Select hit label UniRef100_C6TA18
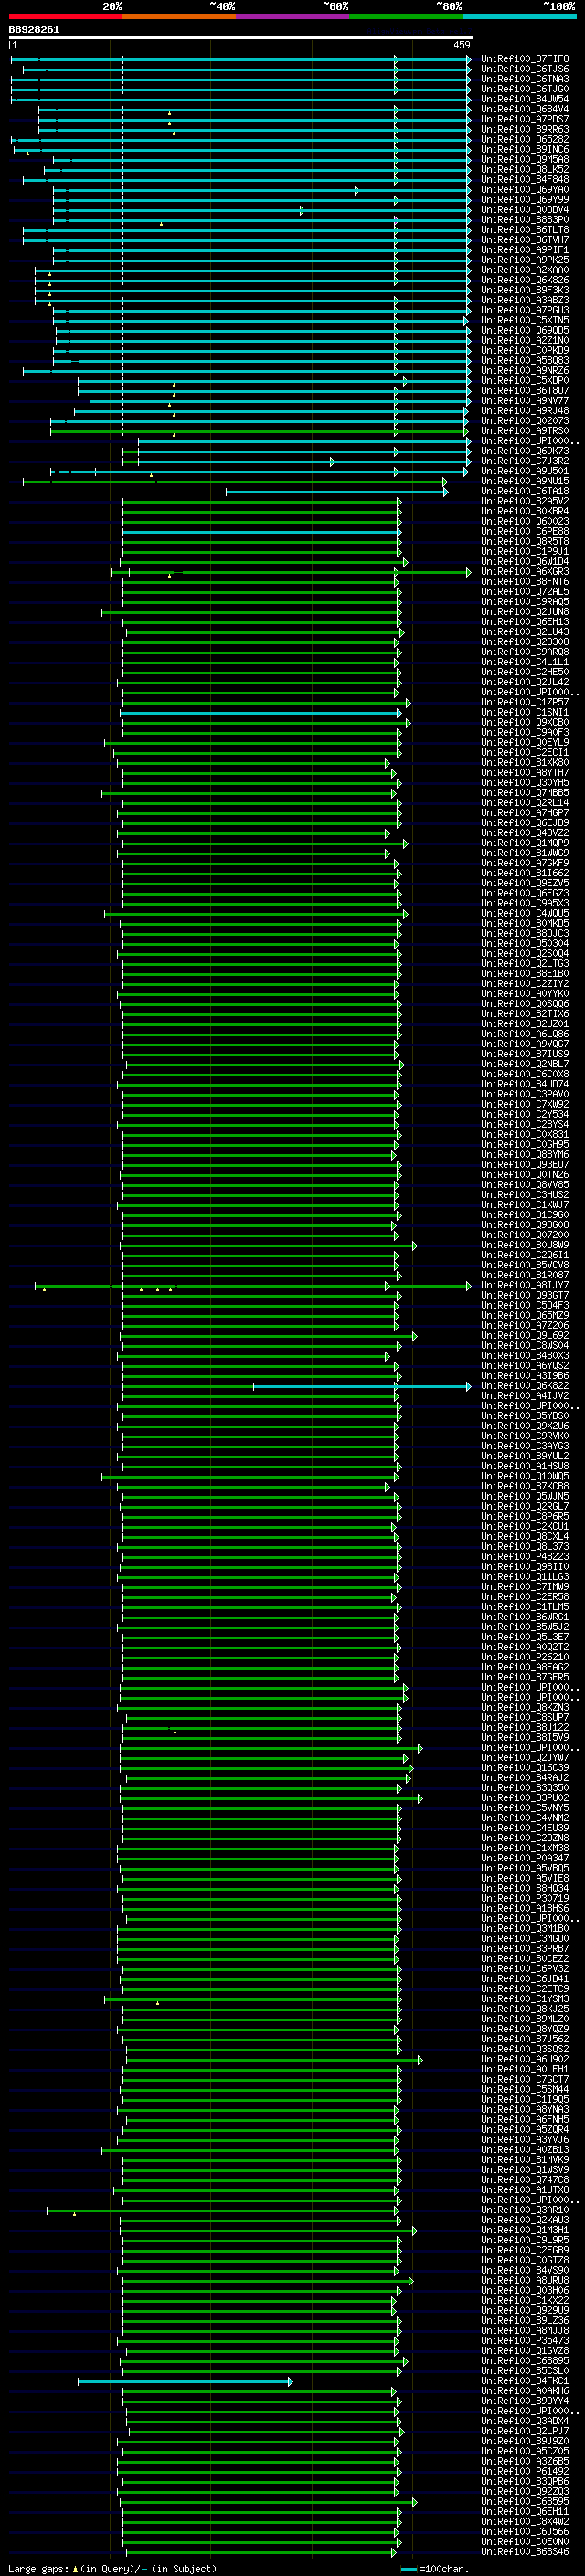Viewport: 585px width, 2576px height. (x=525, y=491)
